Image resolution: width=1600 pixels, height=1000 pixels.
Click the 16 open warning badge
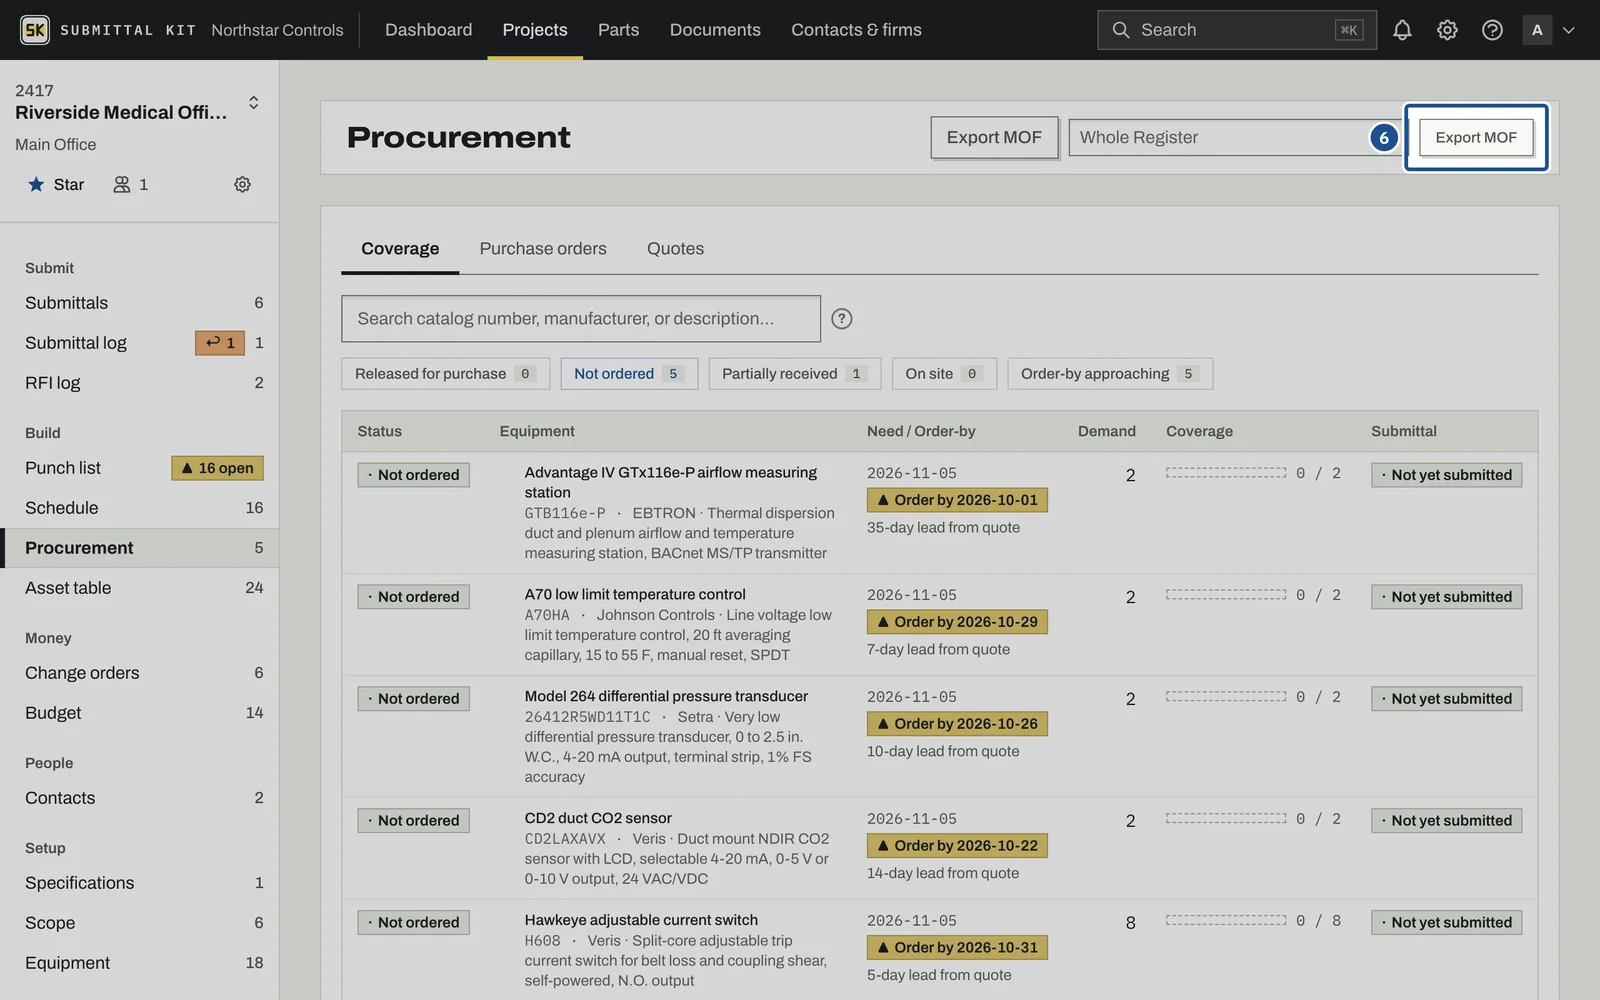coord(218,468)
